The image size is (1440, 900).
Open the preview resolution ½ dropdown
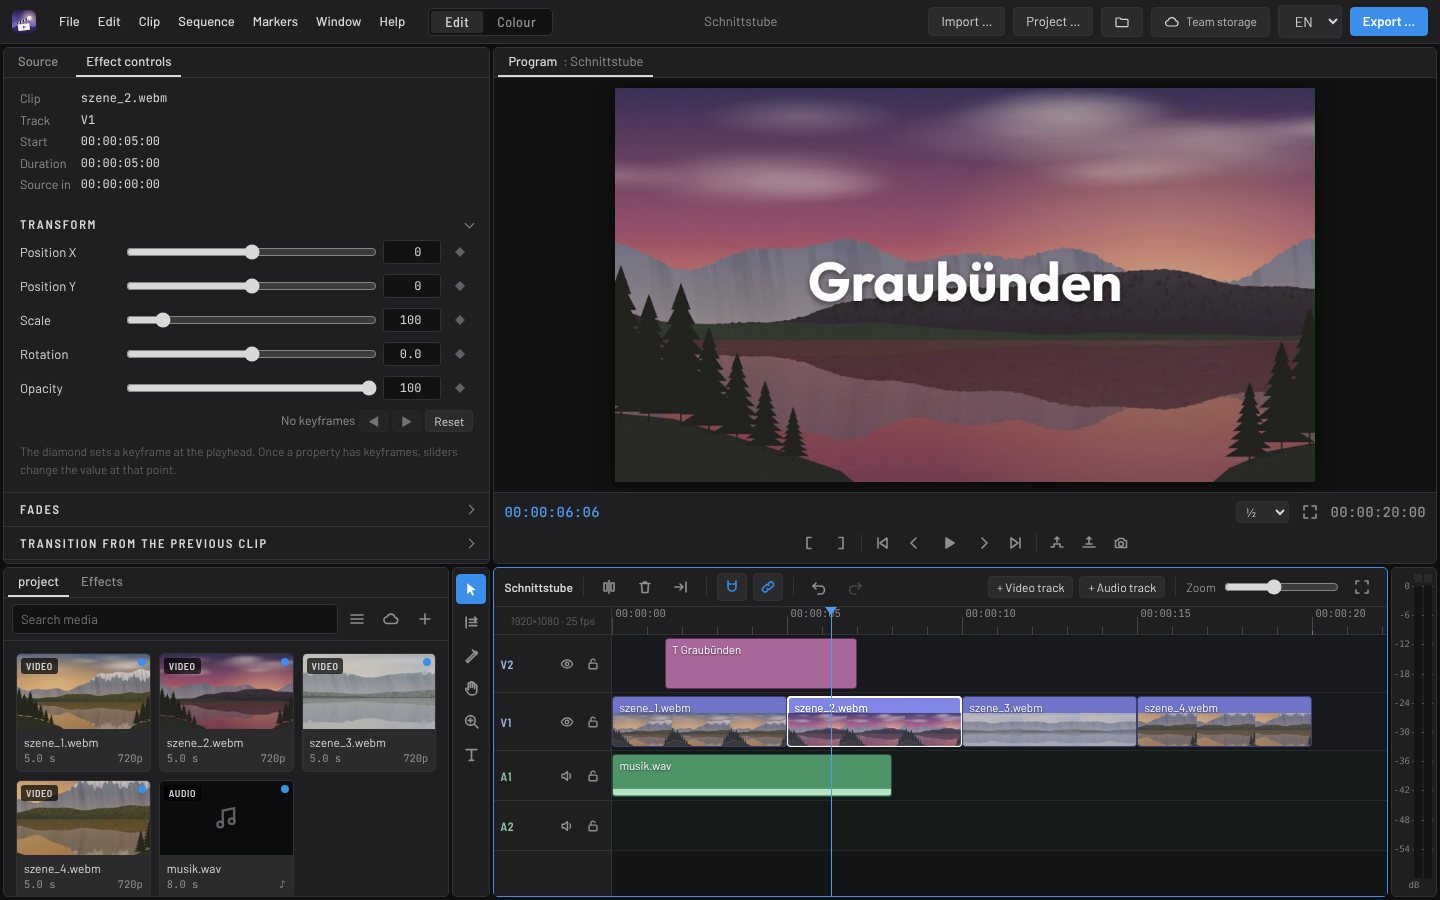coord(1263,512)
